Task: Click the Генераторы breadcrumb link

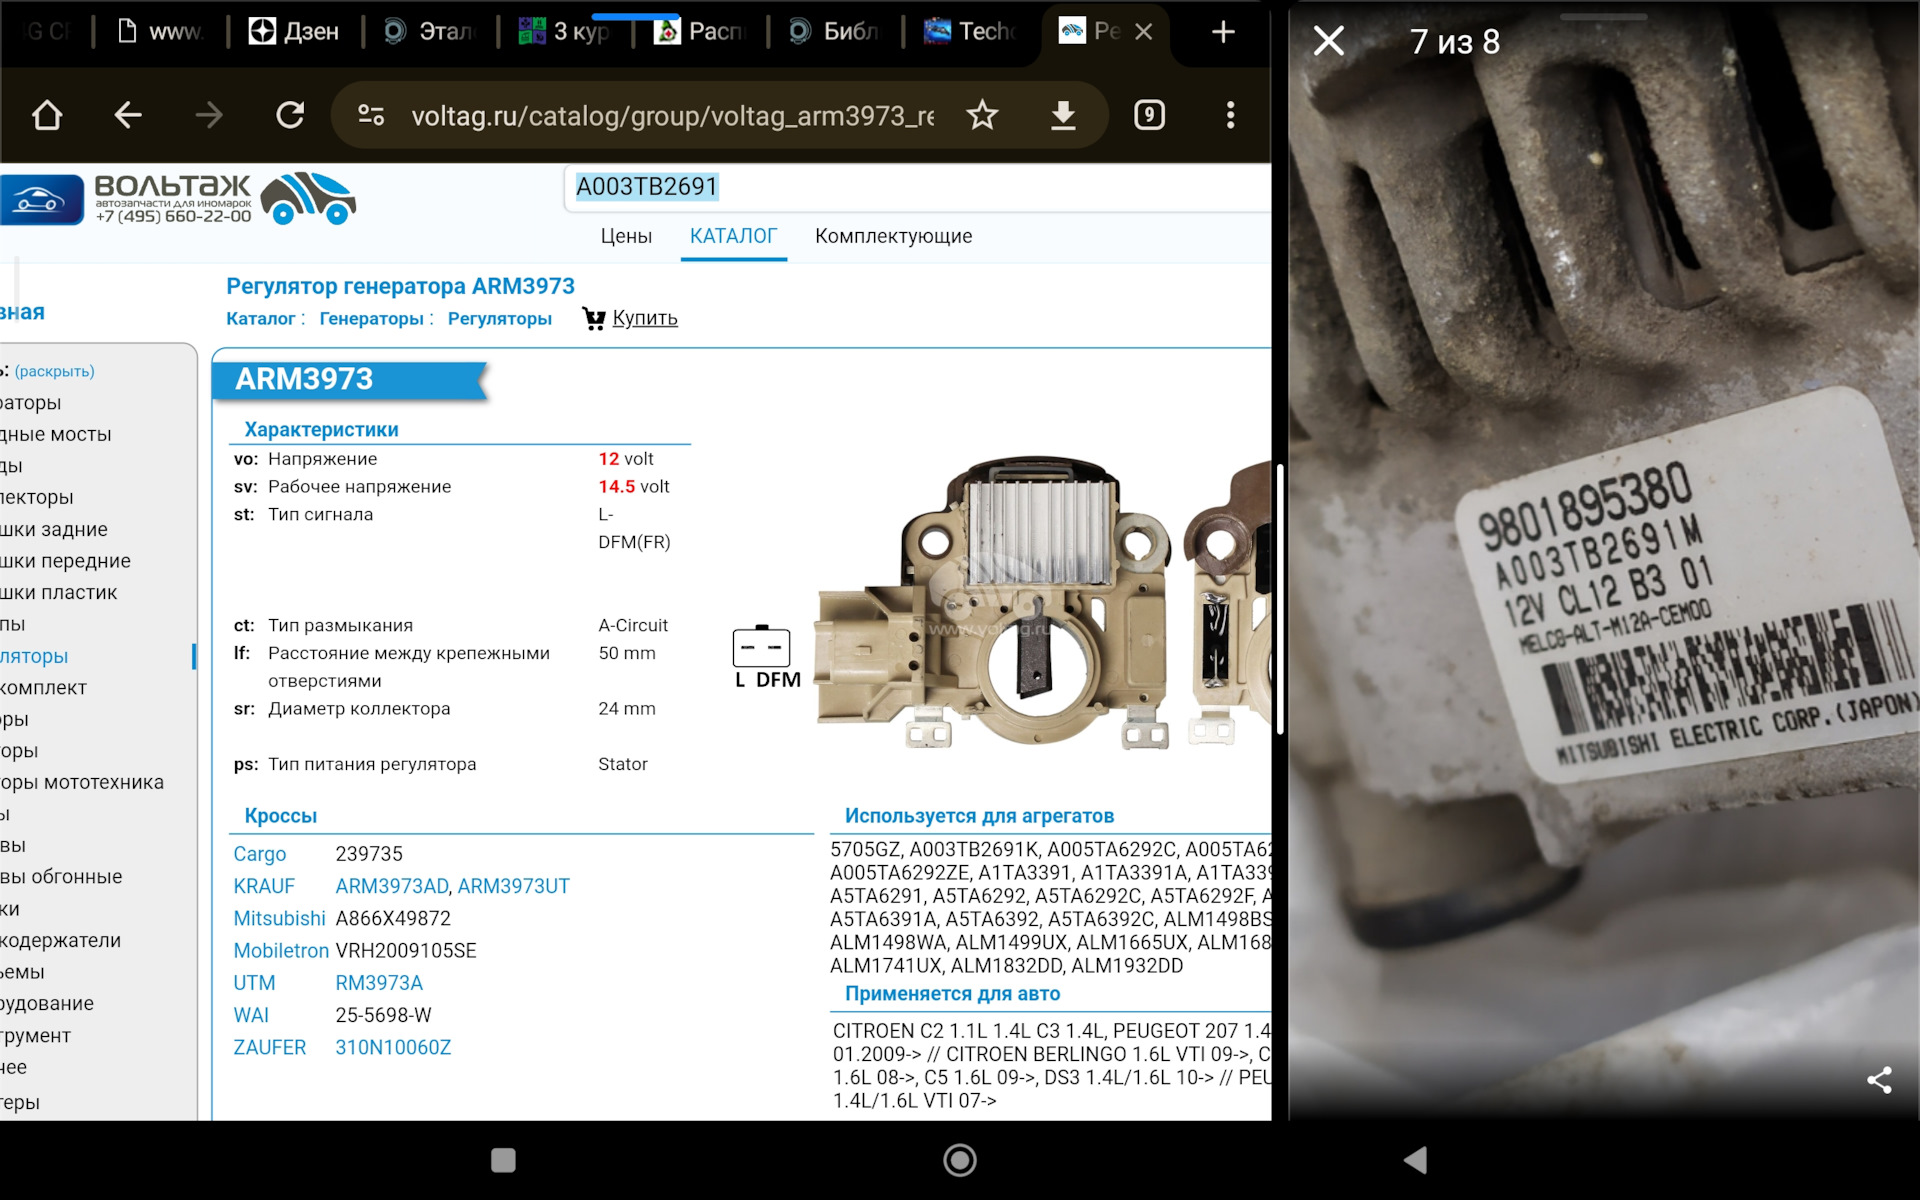Action: [371, 318]
